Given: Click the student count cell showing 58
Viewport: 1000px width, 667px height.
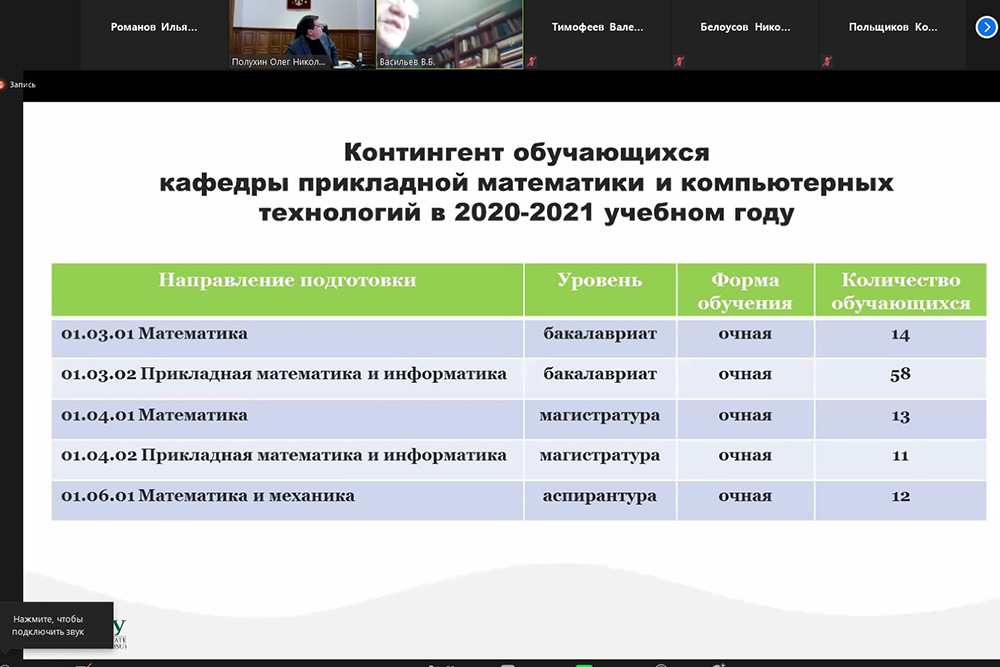Looking at the screenshot, I should [900, 375].
